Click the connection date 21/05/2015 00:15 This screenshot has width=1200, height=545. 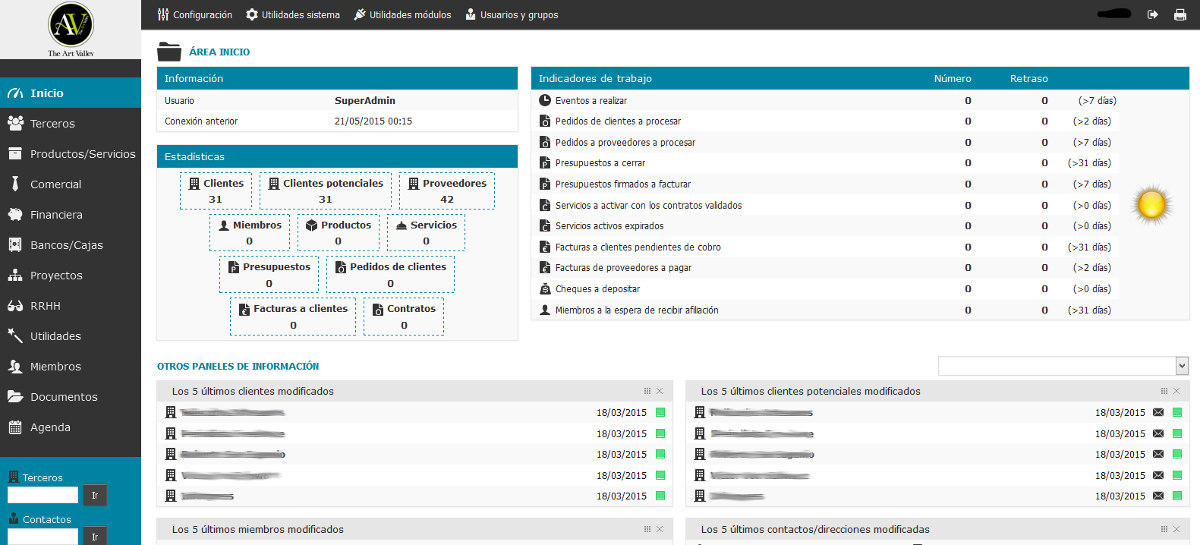(x=373, y=121)
